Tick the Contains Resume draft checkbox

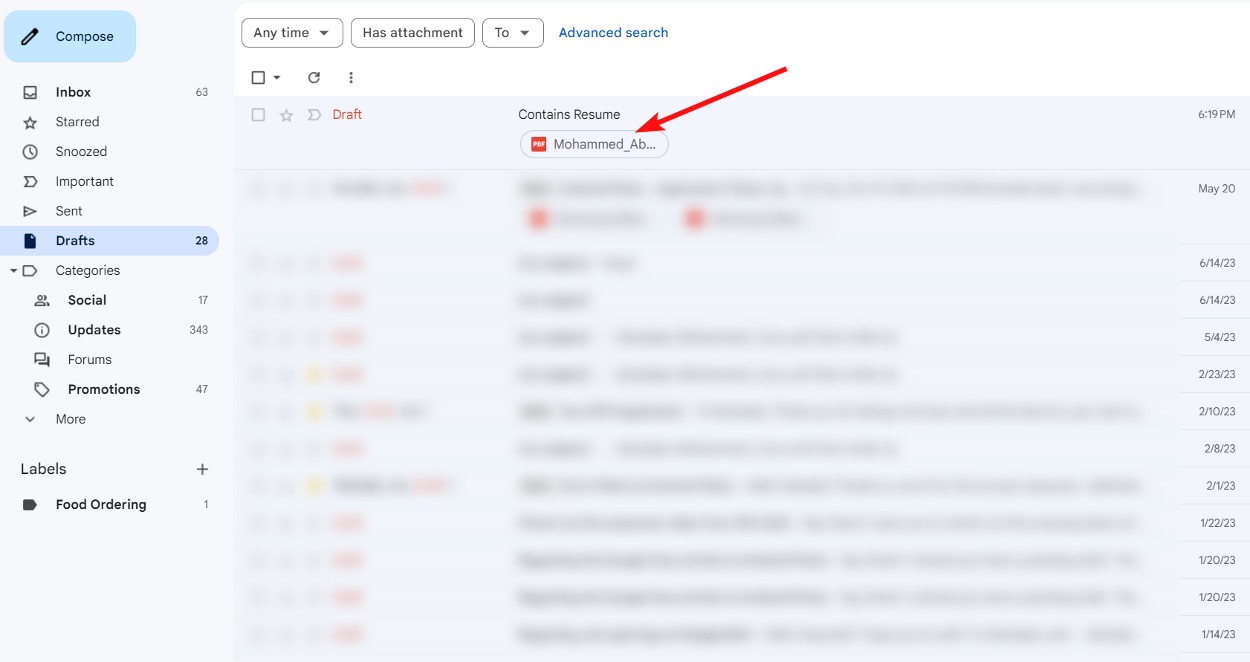pyautogui.click(x=258, y=115)
